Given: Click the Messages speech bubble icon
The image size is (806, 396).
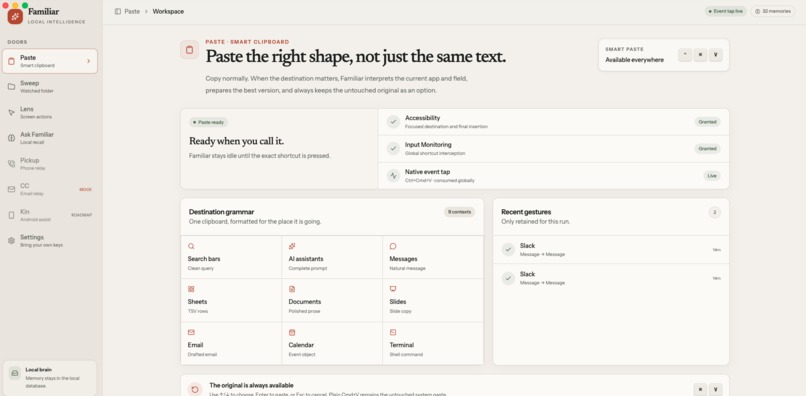Looking at the screenshot, I should point(393,246).
